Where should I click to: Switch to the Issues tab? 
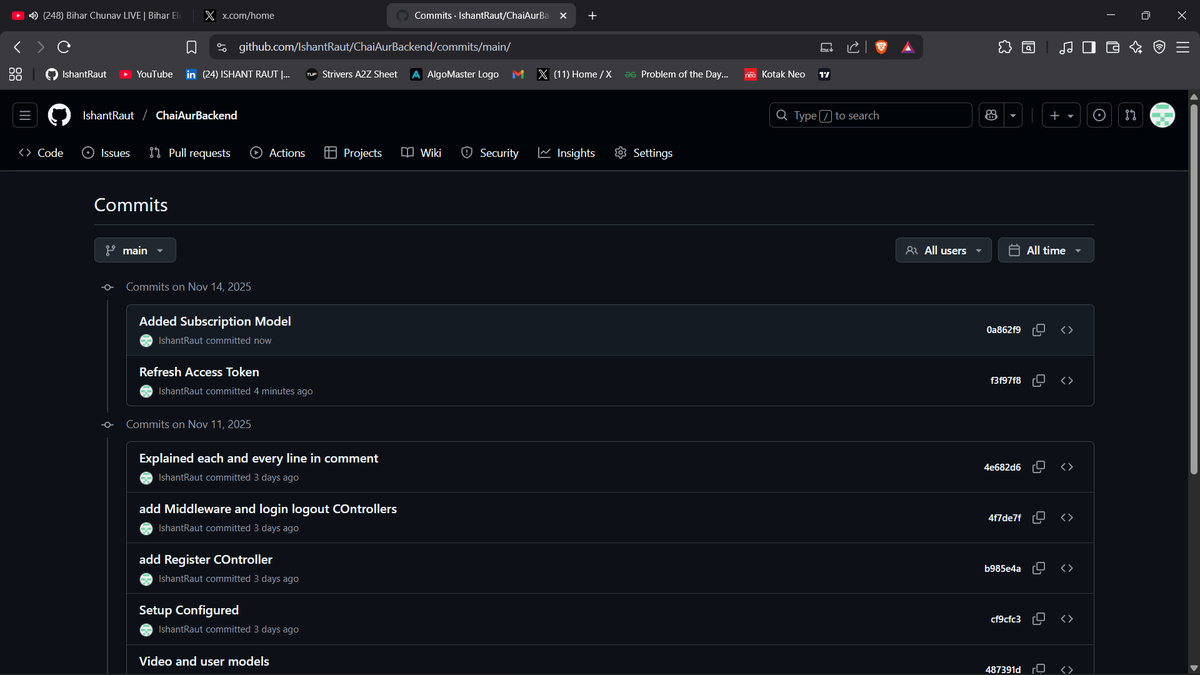click(106, 153)
